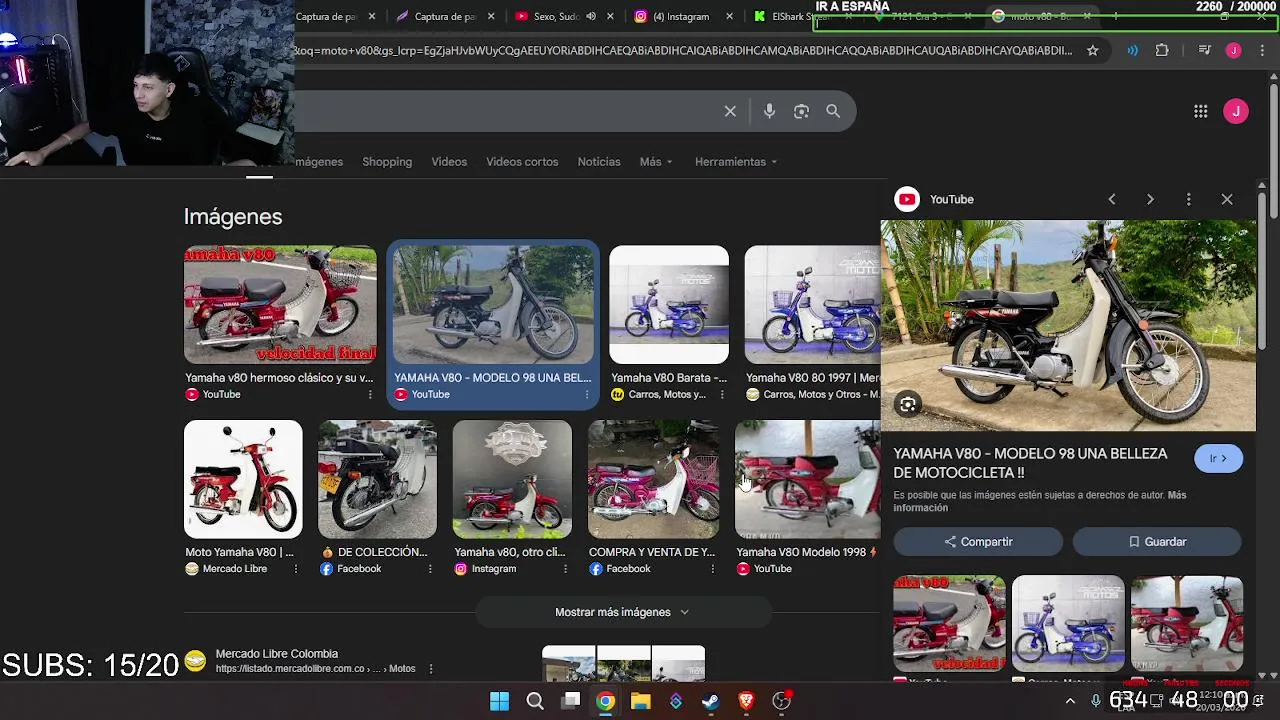
Task: Open 'Yamaha v80, otro cli...' Instagram thumbnail
Action: click(512, 479)
